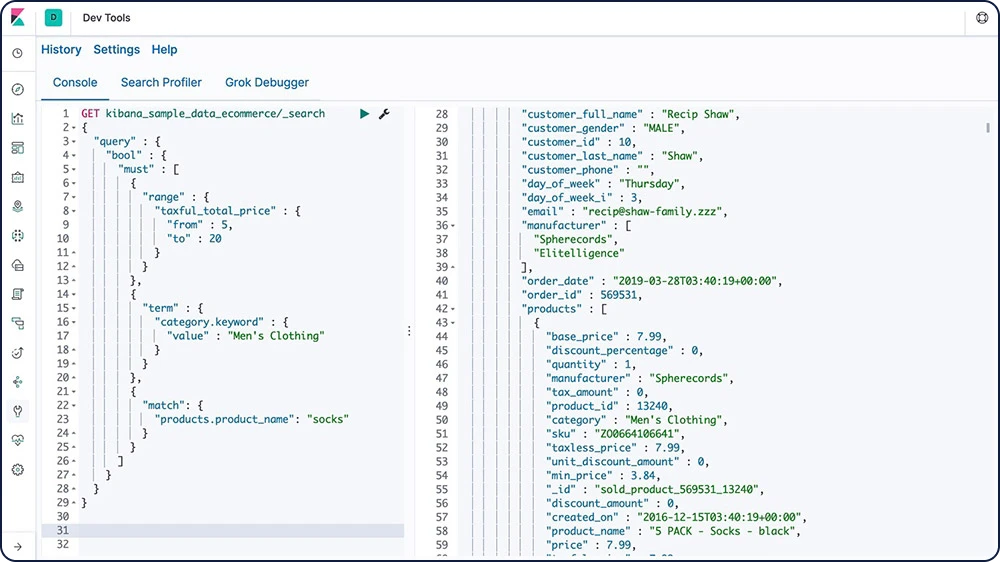This screenshot has height=562, width=1000.
Task: Click "order_id" : 569531 line
Action: point(582,295)
